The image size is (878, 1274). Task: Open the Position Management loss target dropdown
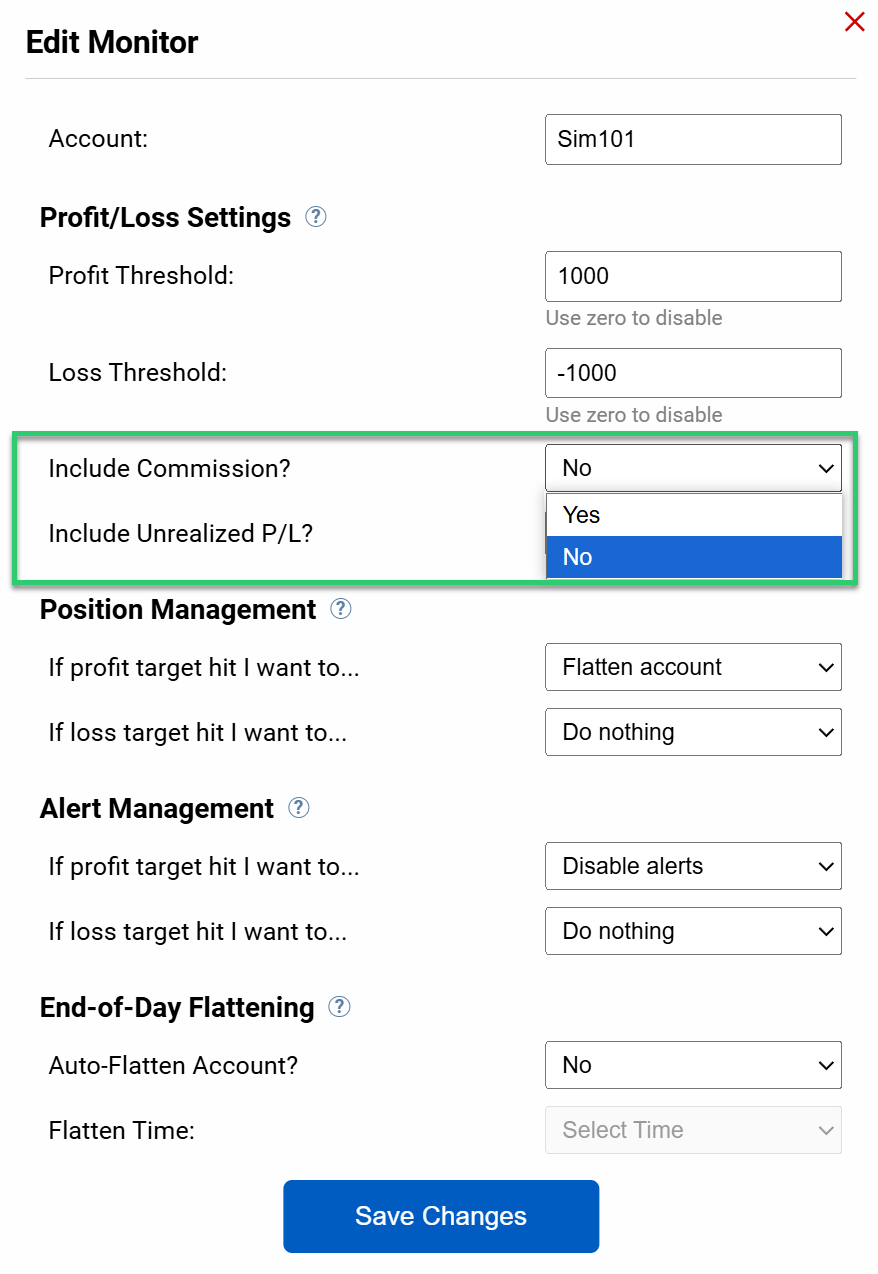(x=693, y=732)
